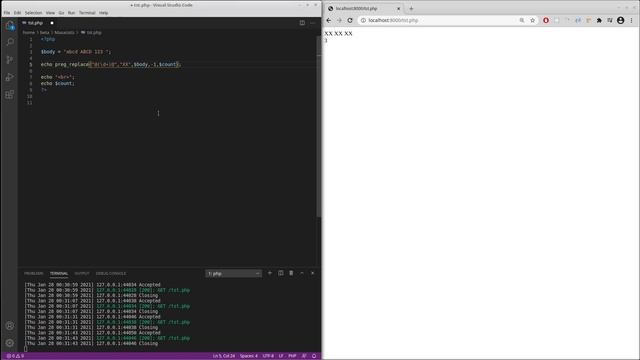
Task: Maximize the terminal panel size
Action: [302, 273]
